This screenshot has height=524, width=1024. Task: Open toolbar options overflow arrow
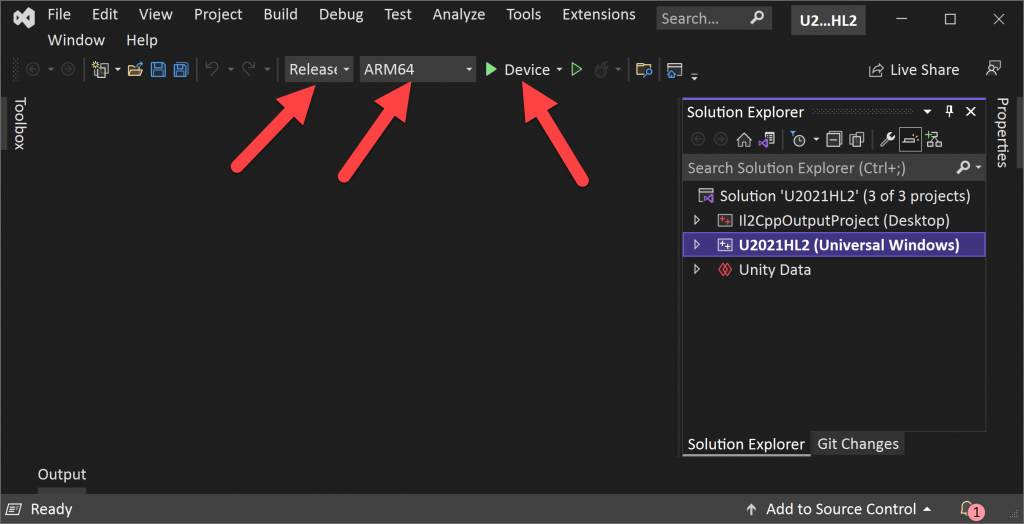[x=694, y=76]
